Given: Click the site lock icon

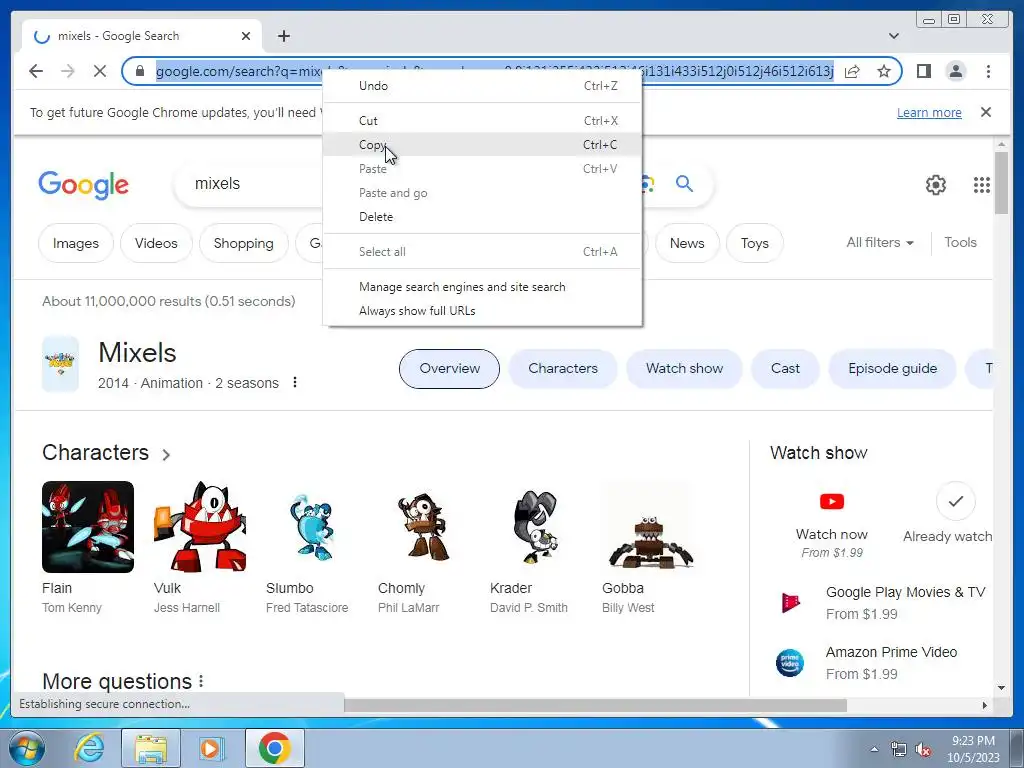Looking at the screenshot, I should 139,71.
